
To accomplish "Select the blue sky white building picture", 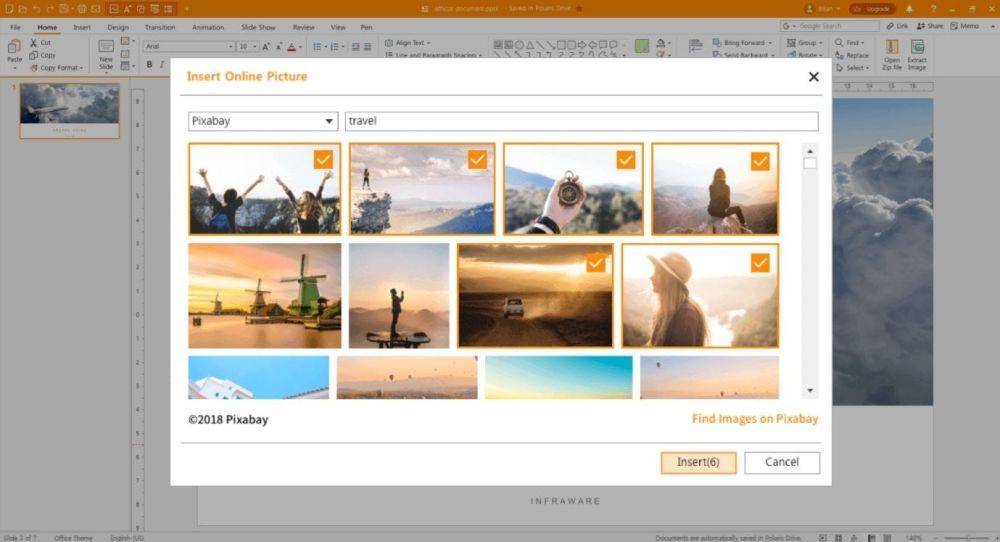I will (x=258, y=377).
